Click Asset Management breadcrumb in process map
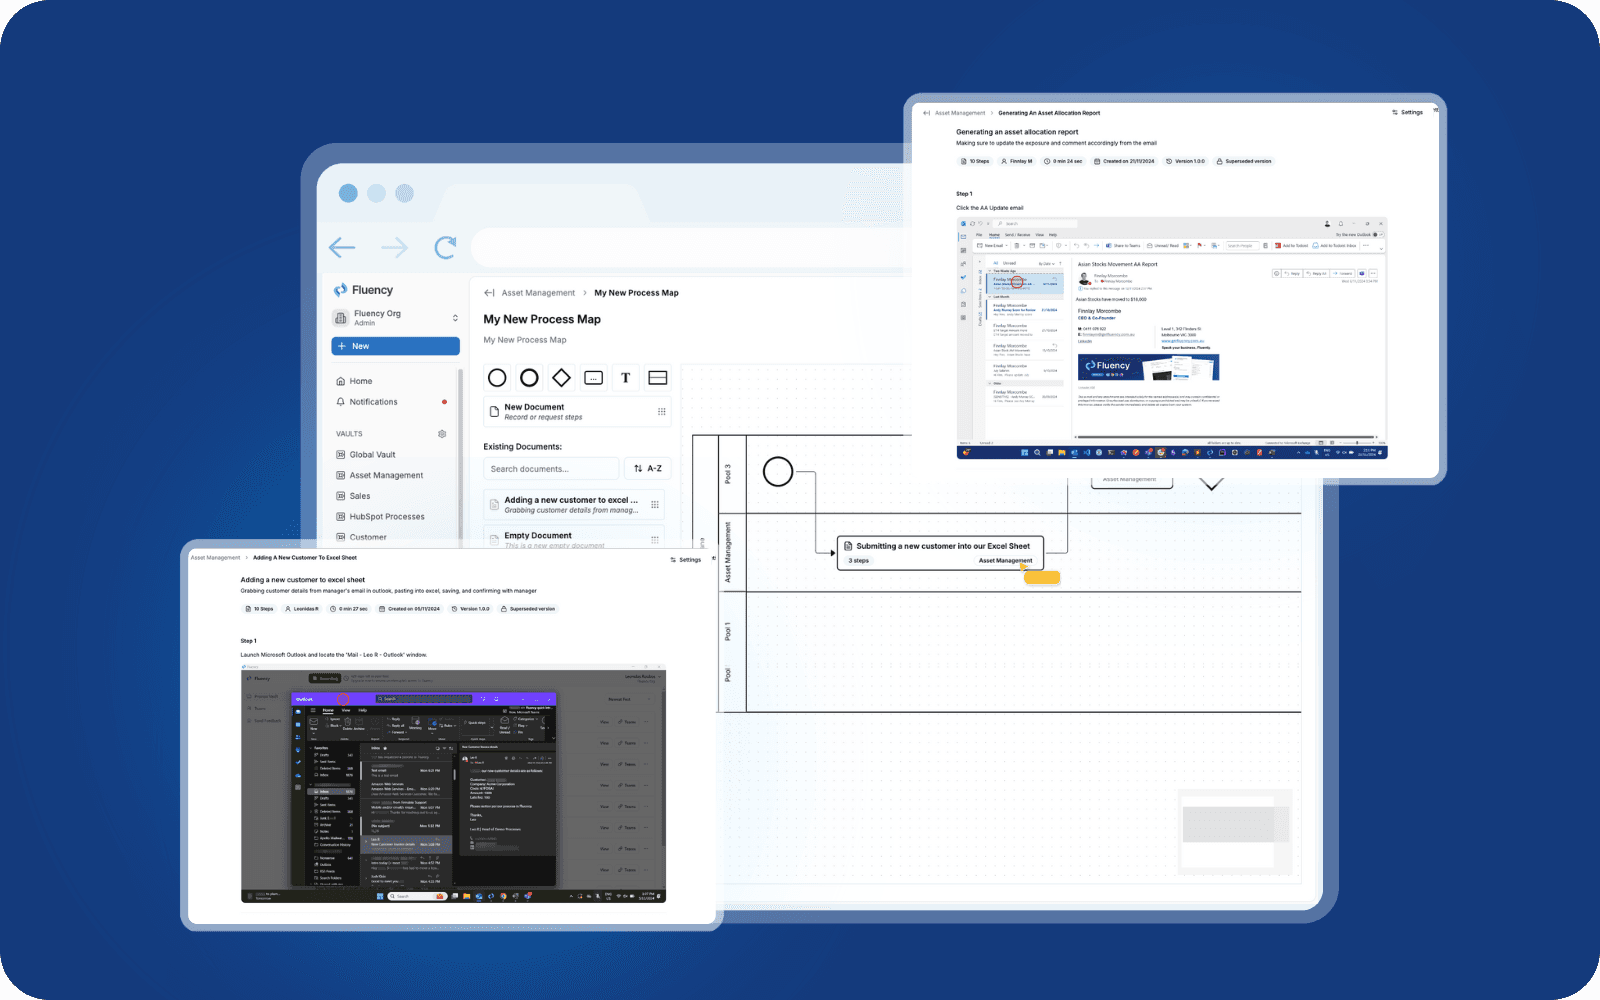This screenshot has width=1600, height=1000. (x=538, y=293)
